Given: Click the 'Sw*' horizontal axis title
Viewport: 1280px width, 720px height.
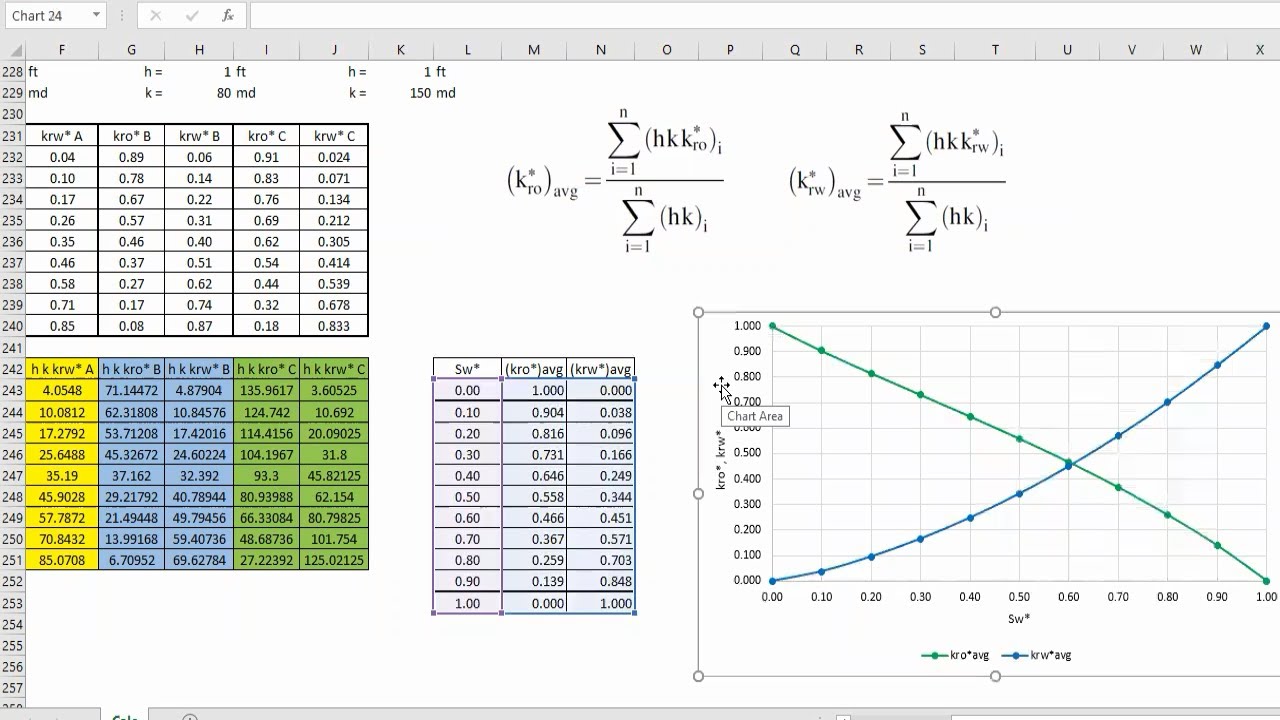Looking at the screenshot, I should click(x=1019, y=619).
